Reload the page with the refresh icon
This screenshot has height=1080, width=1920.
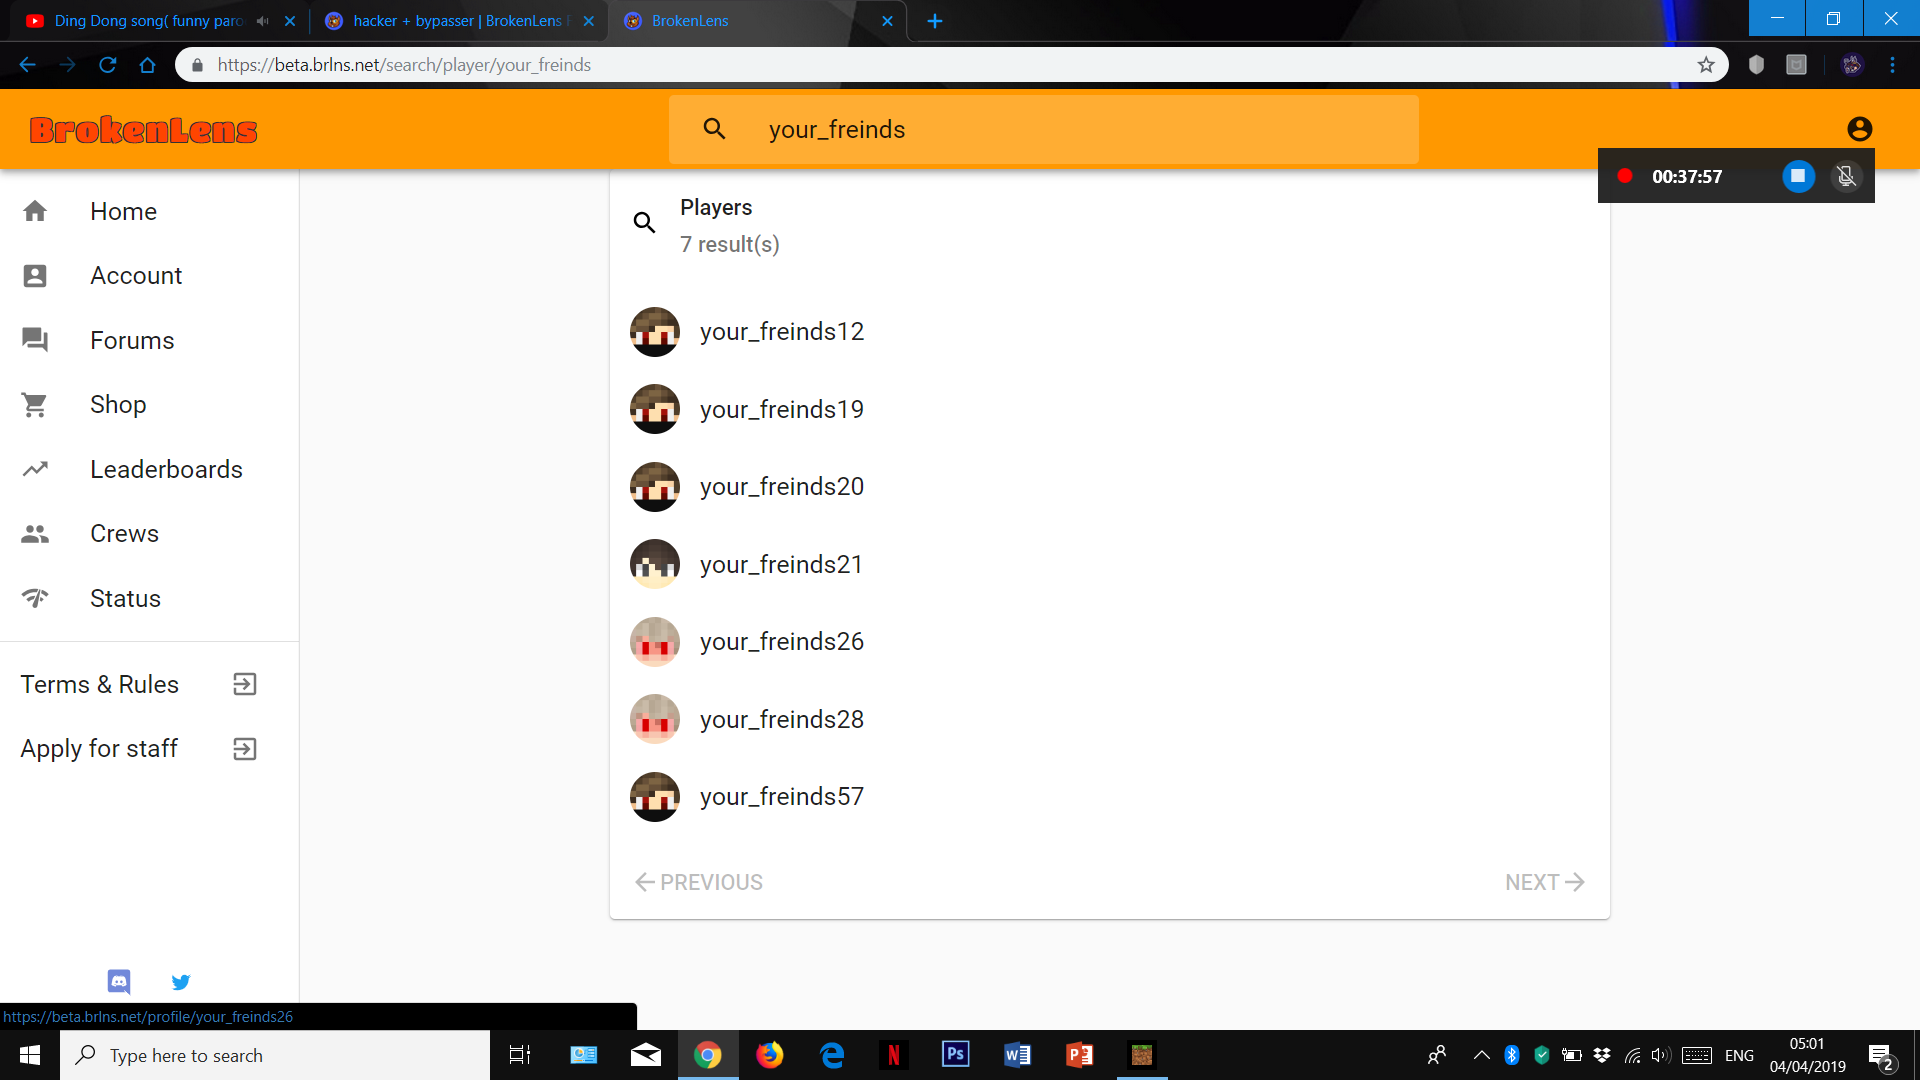pyautogui.click(x=108, y=65)
